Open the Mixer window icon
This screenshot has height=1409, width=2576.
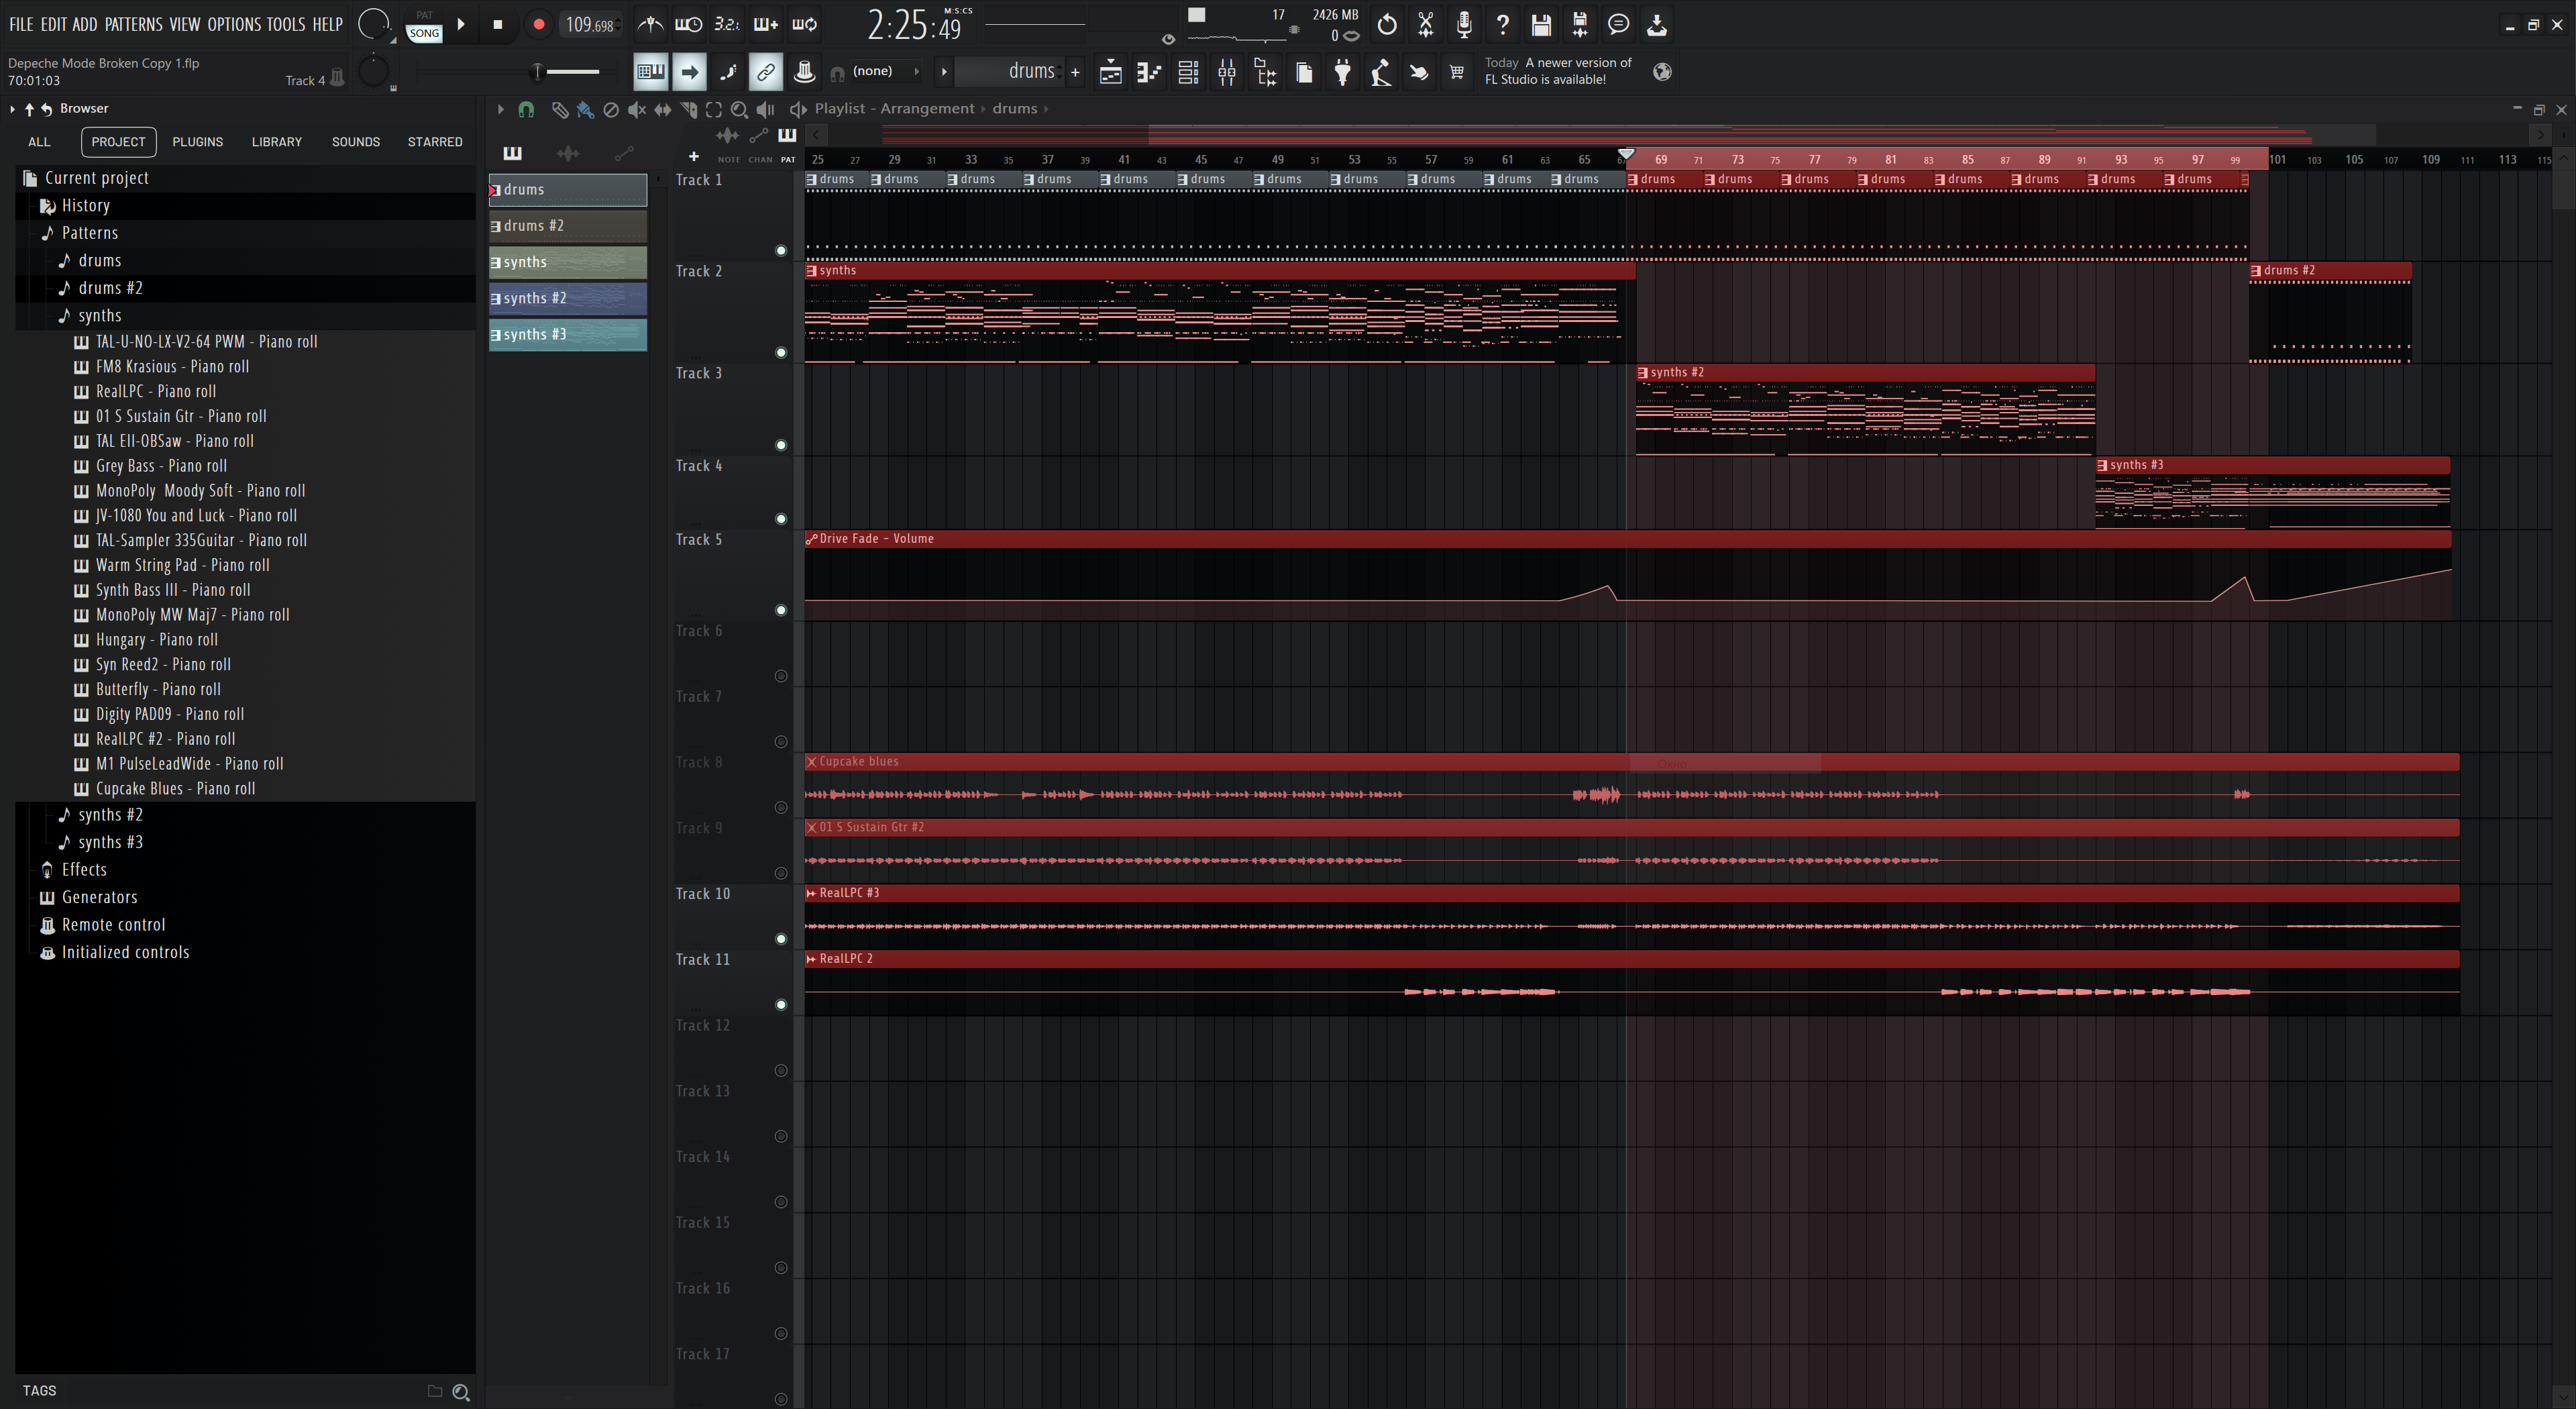click(x=1227, y=72)
